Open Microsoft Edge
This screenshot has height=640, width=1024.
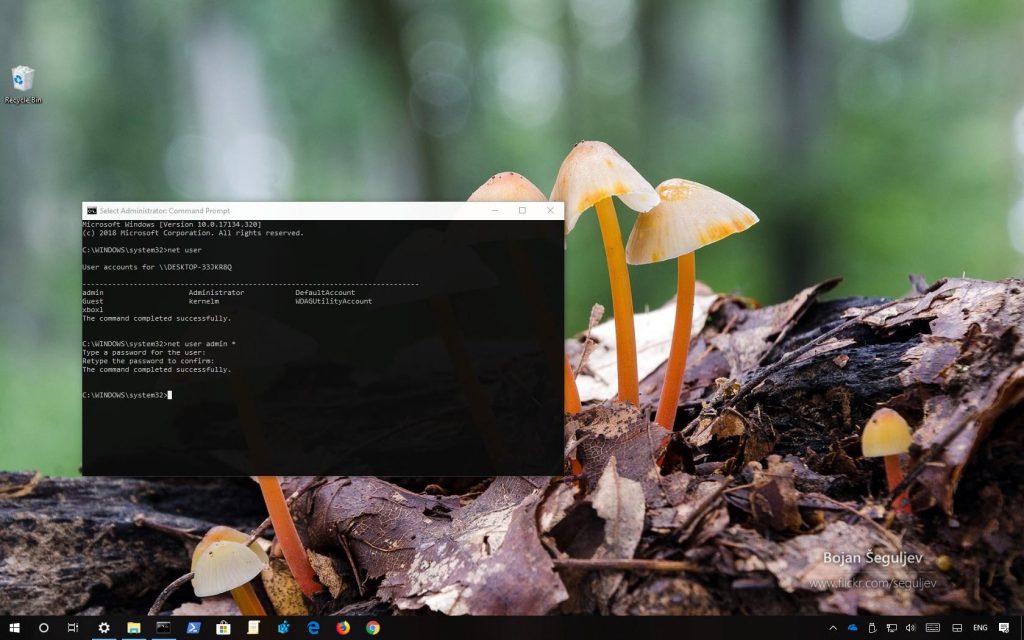tap(312, 627)
